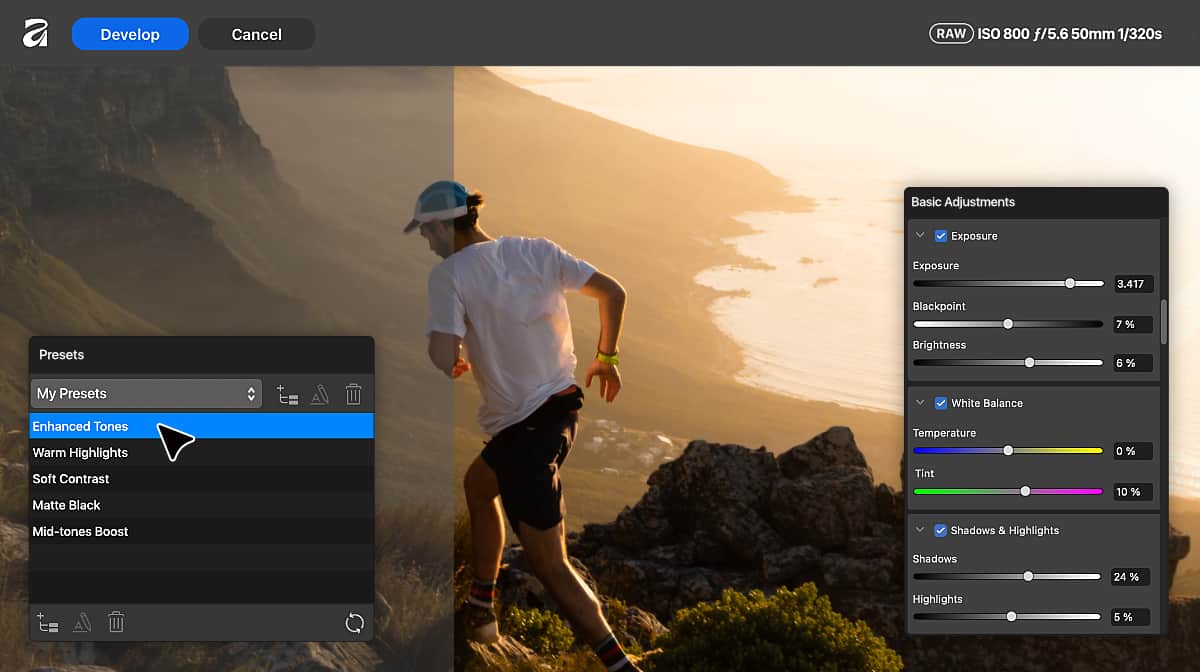Click the RAW badge in top bar
This screenshot has width=1200, height=672.
951,33
